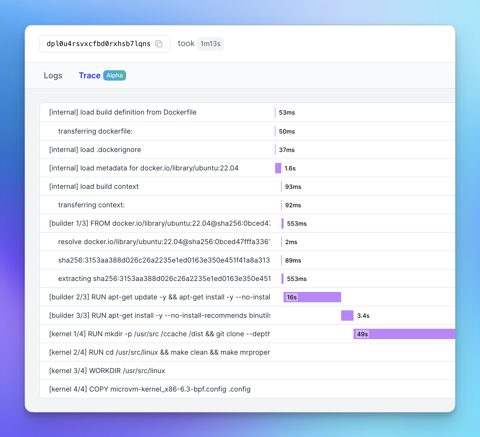Click the 92ms duration label
The width and height of the screenshot is (480, 437).
click(x=293, y=205)
